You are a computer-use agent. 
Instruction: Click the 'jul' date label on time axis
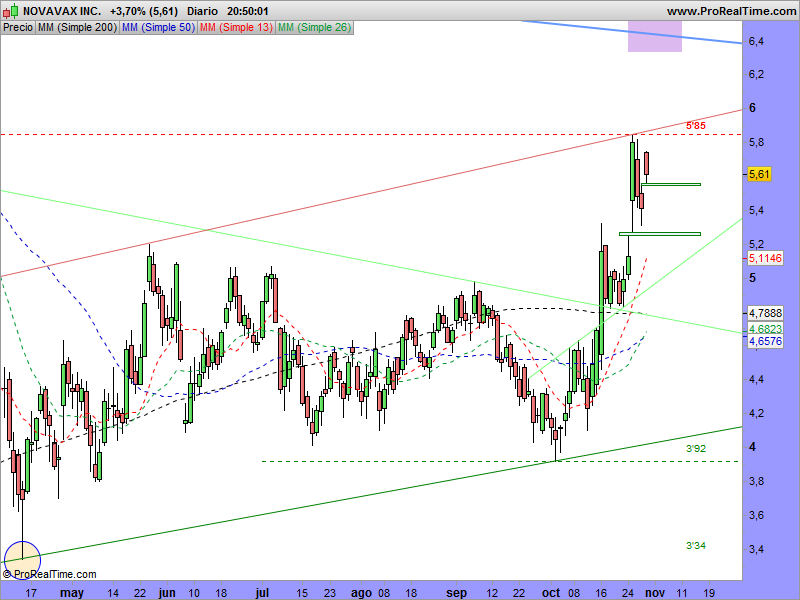(262, 593)
